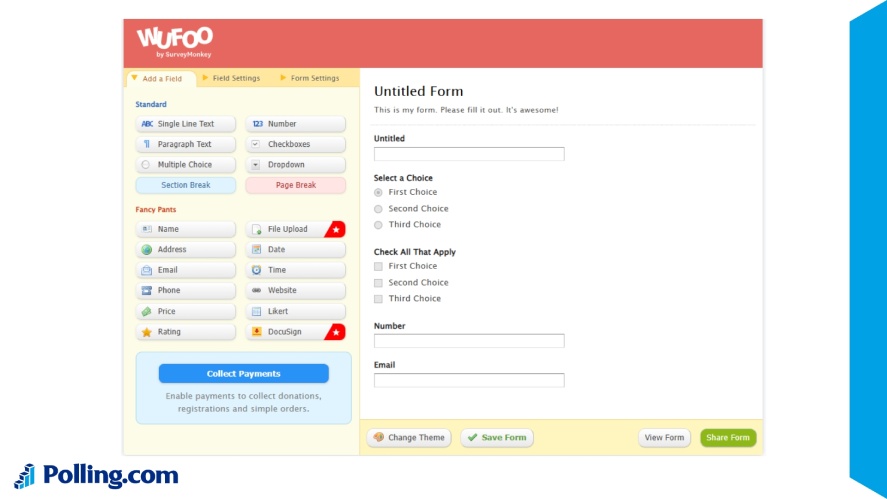Screen dimensions: 887x499
Task: Click the Number input field
Action: (x=469, y=341)
